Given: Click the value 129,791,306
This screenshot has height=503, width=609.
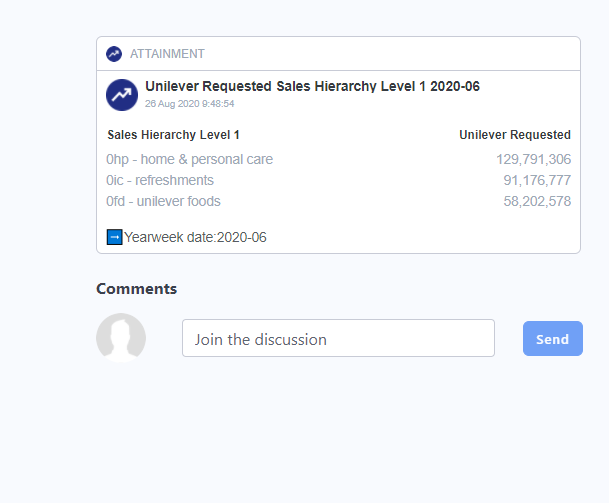Looking at the screenshot, I should (x=534, y=159).
